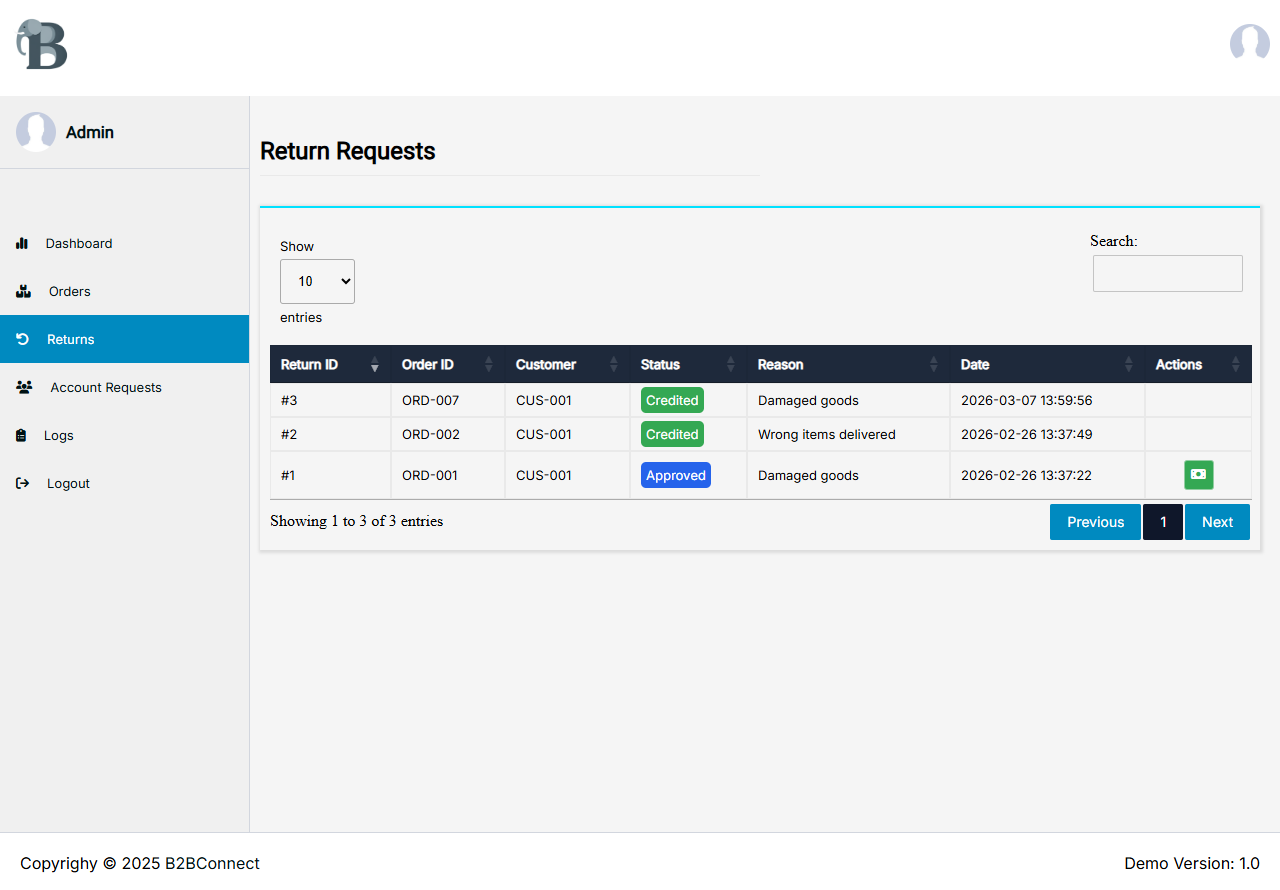Click the Next pagination button
Viewport: 1280px width, 890px height.
[1217, 522]
